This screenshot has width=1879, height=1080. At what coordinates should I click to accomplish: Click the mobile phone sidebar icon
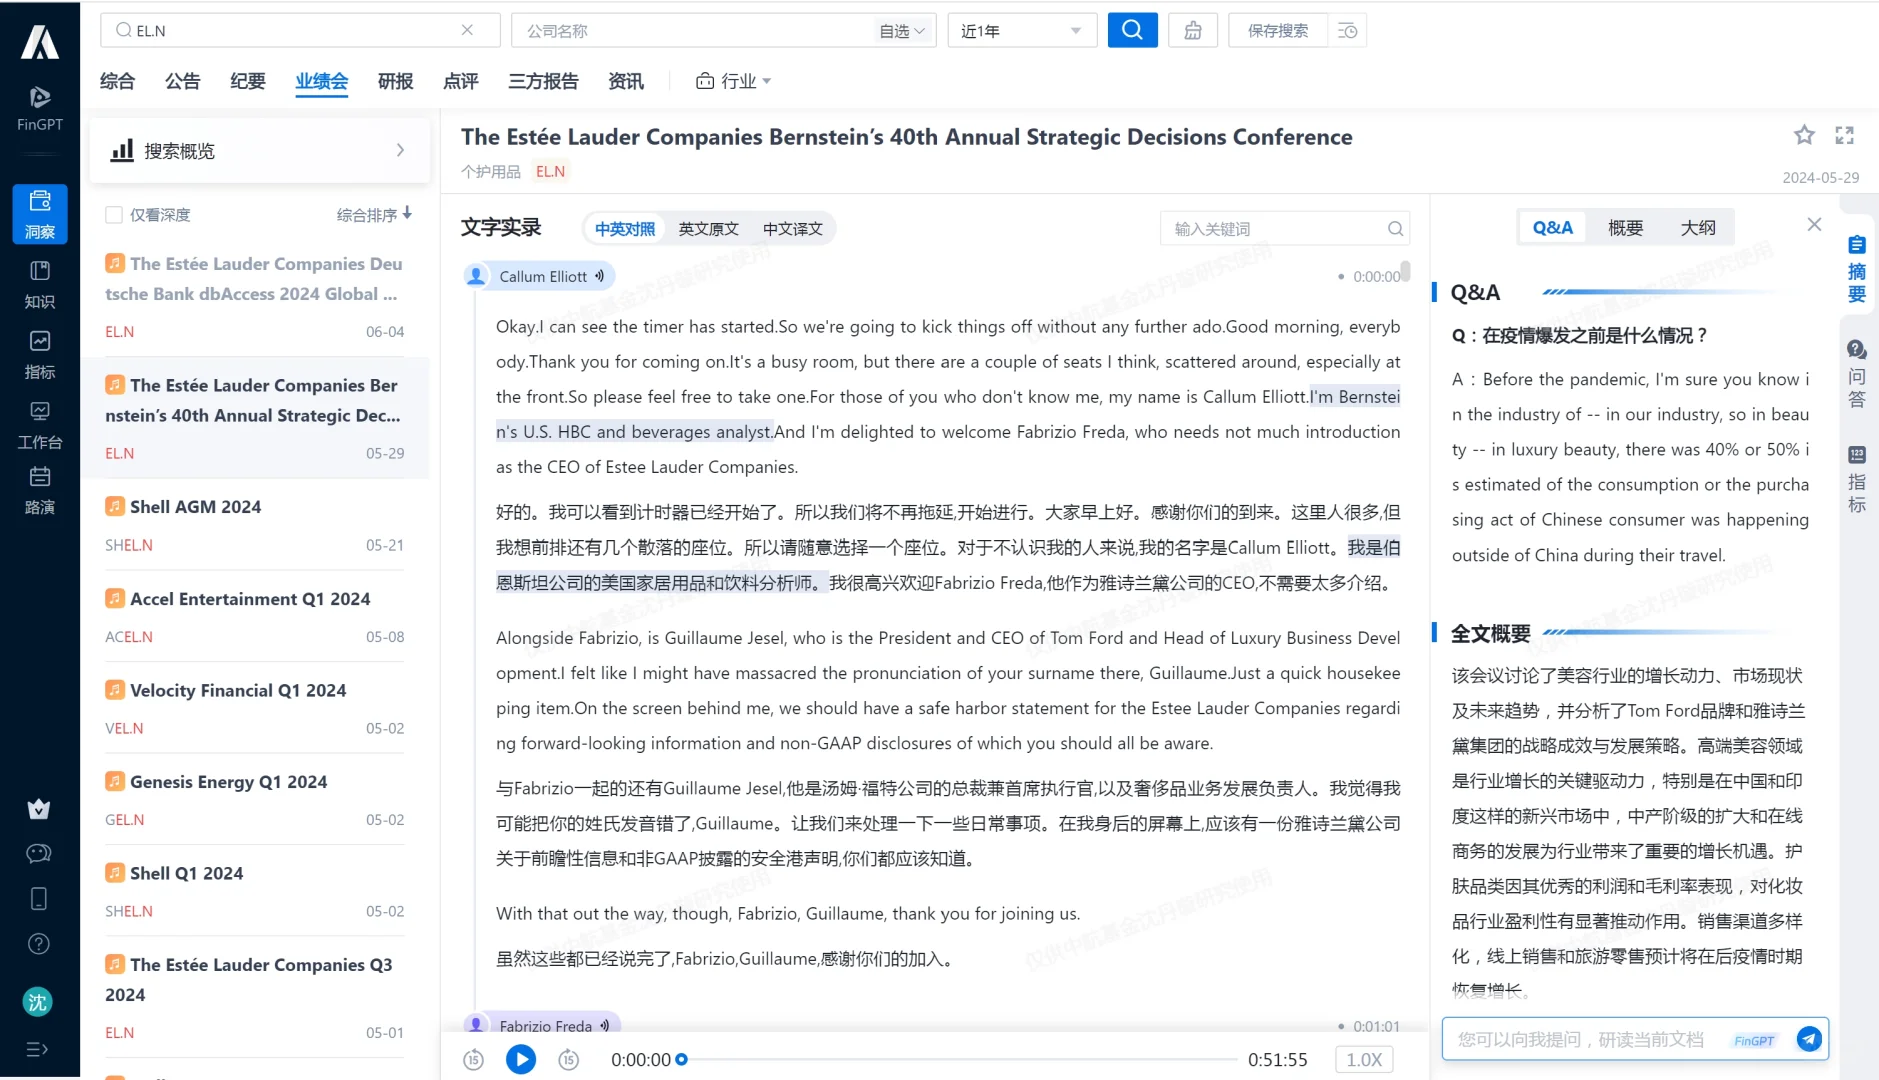pyautogui.click(x=39, y=899)
